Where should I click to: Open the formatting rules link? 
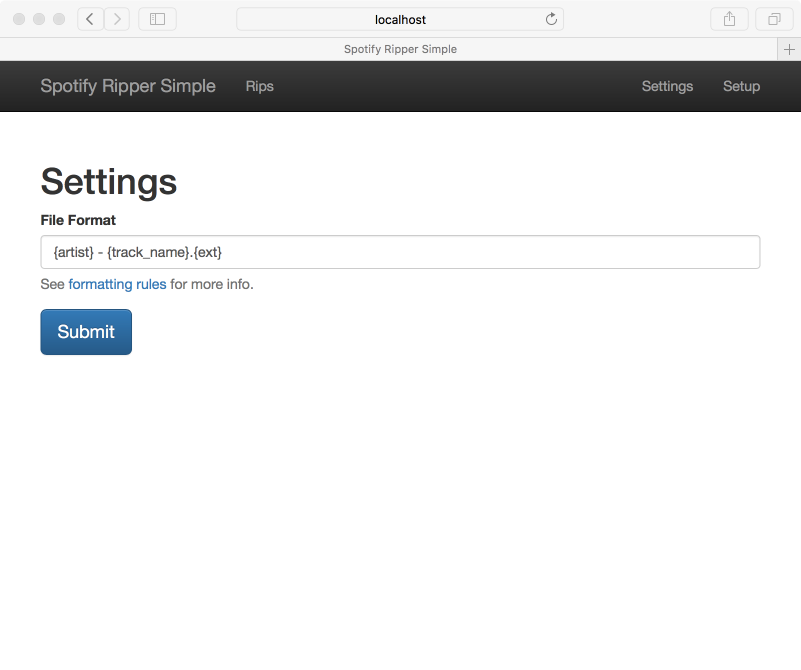tap(117, 284)
